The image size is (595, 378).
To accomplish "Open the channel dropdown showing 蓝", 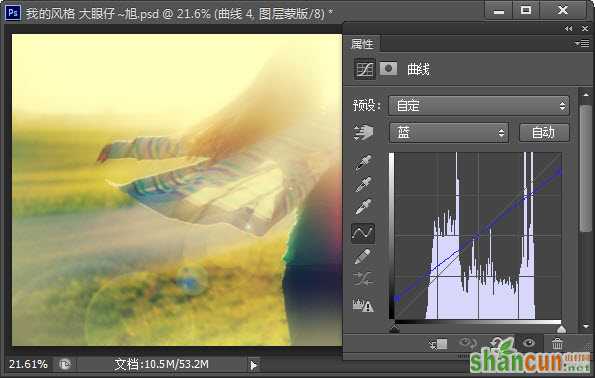I will [x=449, y=133].
